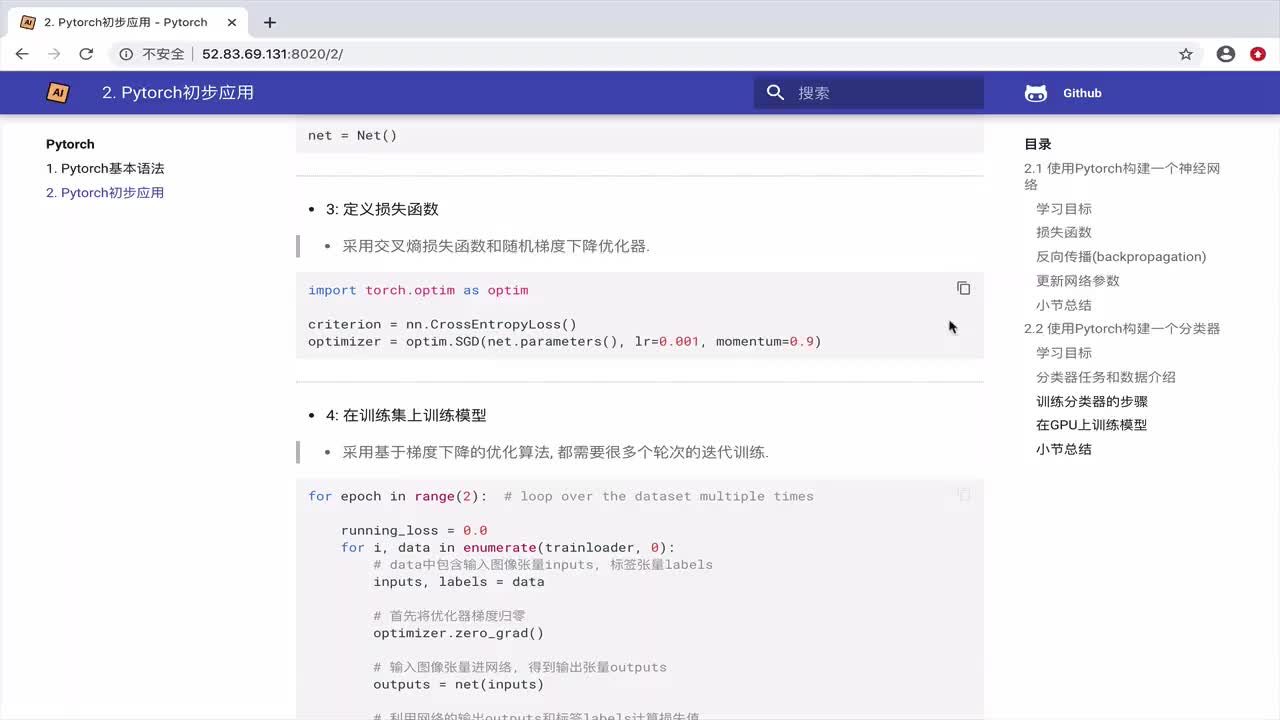The height and width of the screenshot is (720, 1280).
Task: Jump to 小节总结 under section 2.1
Action: click(x=1064, y=304)
